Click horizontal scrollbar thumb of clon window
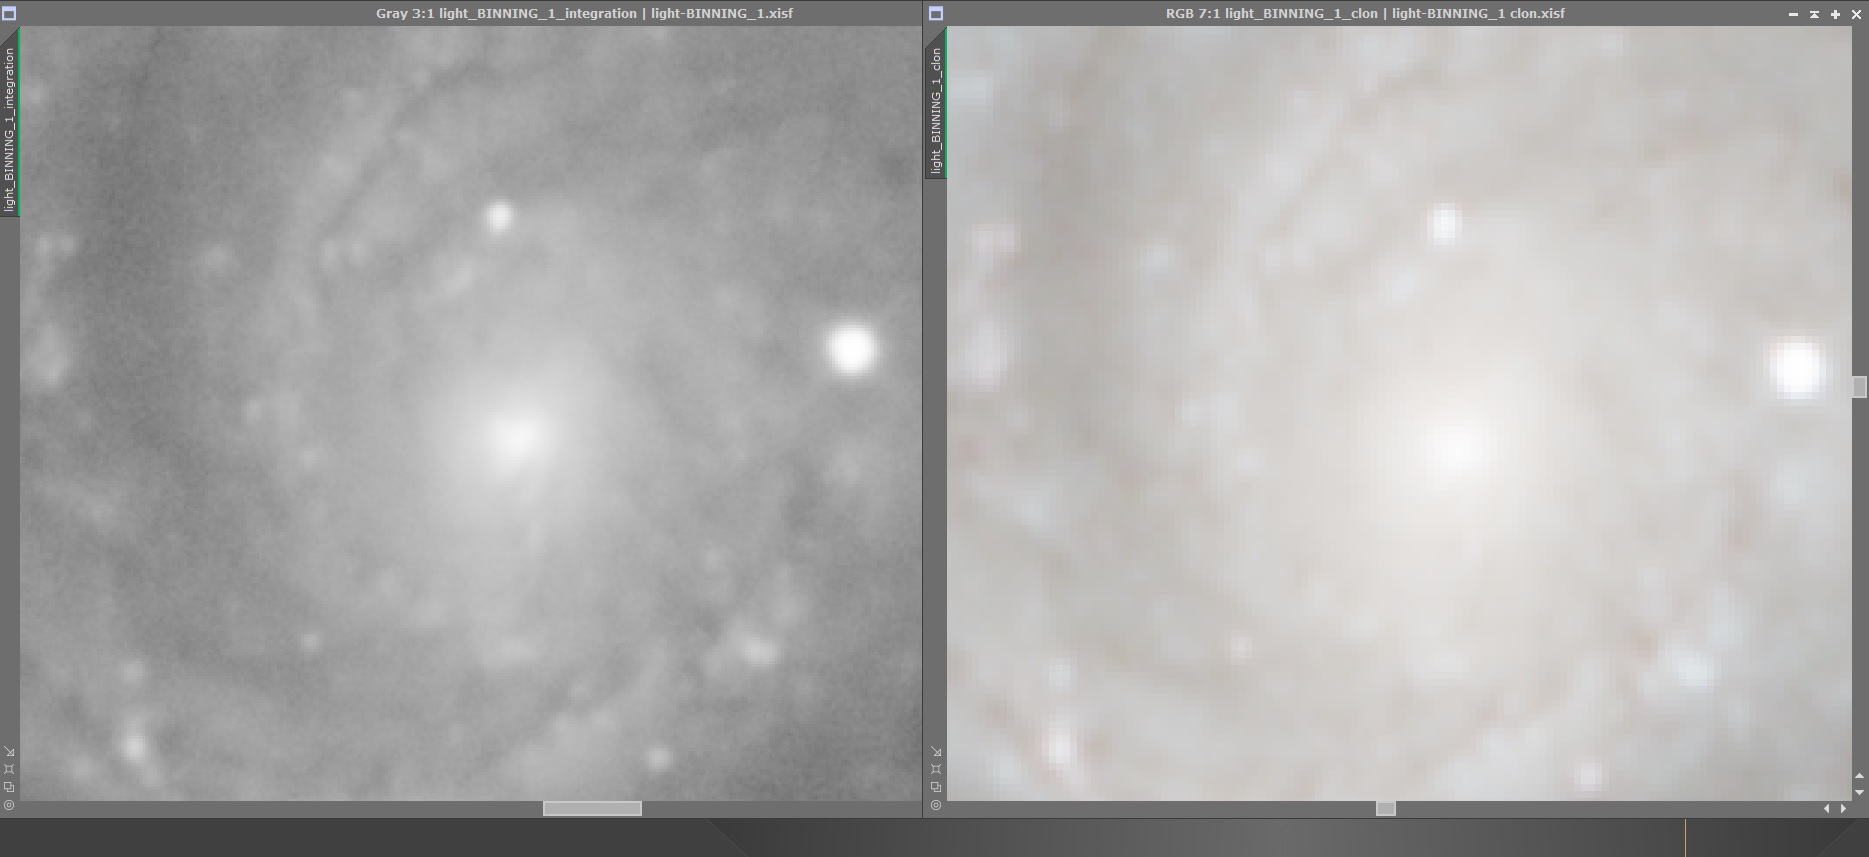The image size is (1869, 857). [x=1386, y=808]
